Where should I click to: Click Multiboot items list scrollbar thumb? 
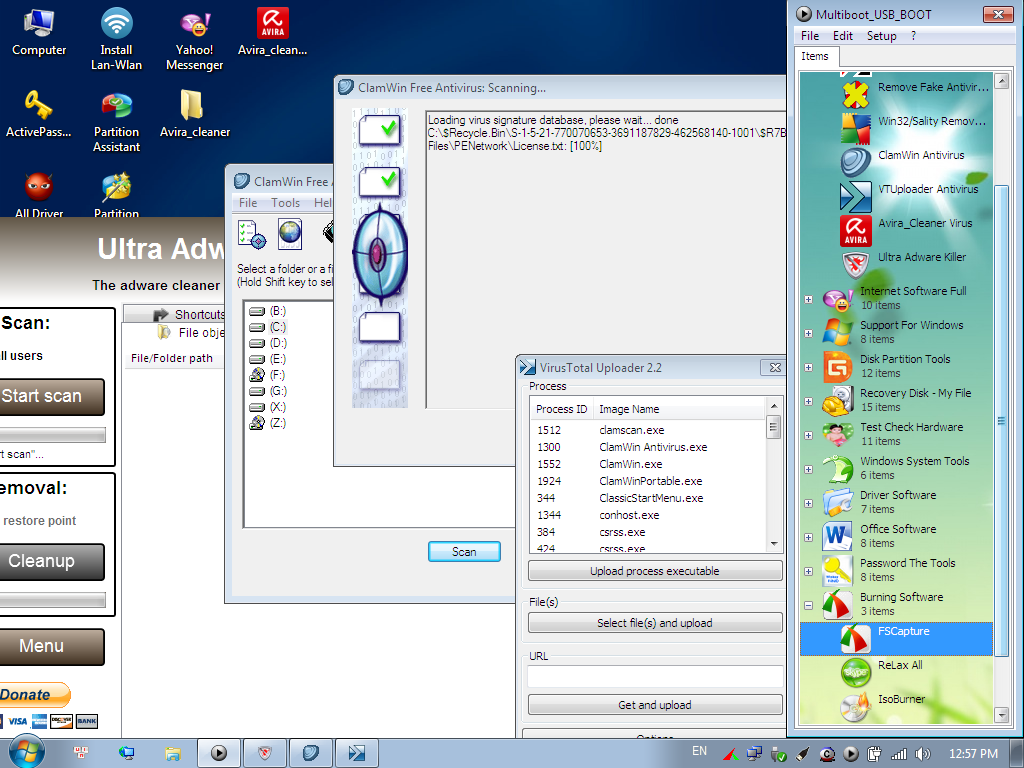1000,421
